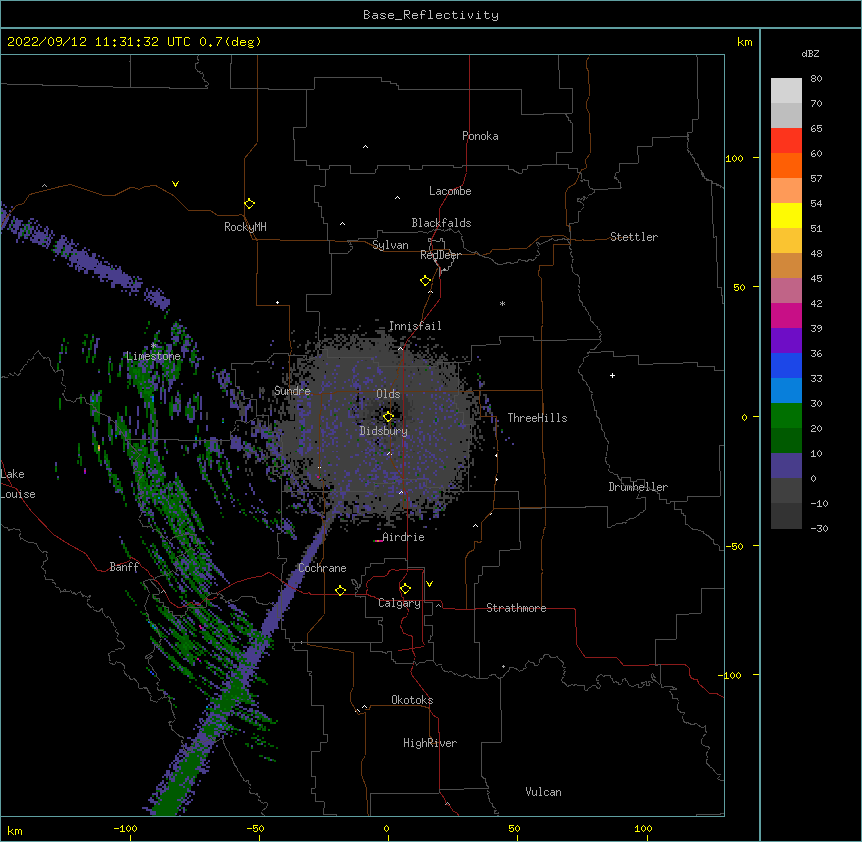This screenshot has width=862, height=842.
Task: Click the 0 tick label on the bottom axis
Action: tap(386, 828)
